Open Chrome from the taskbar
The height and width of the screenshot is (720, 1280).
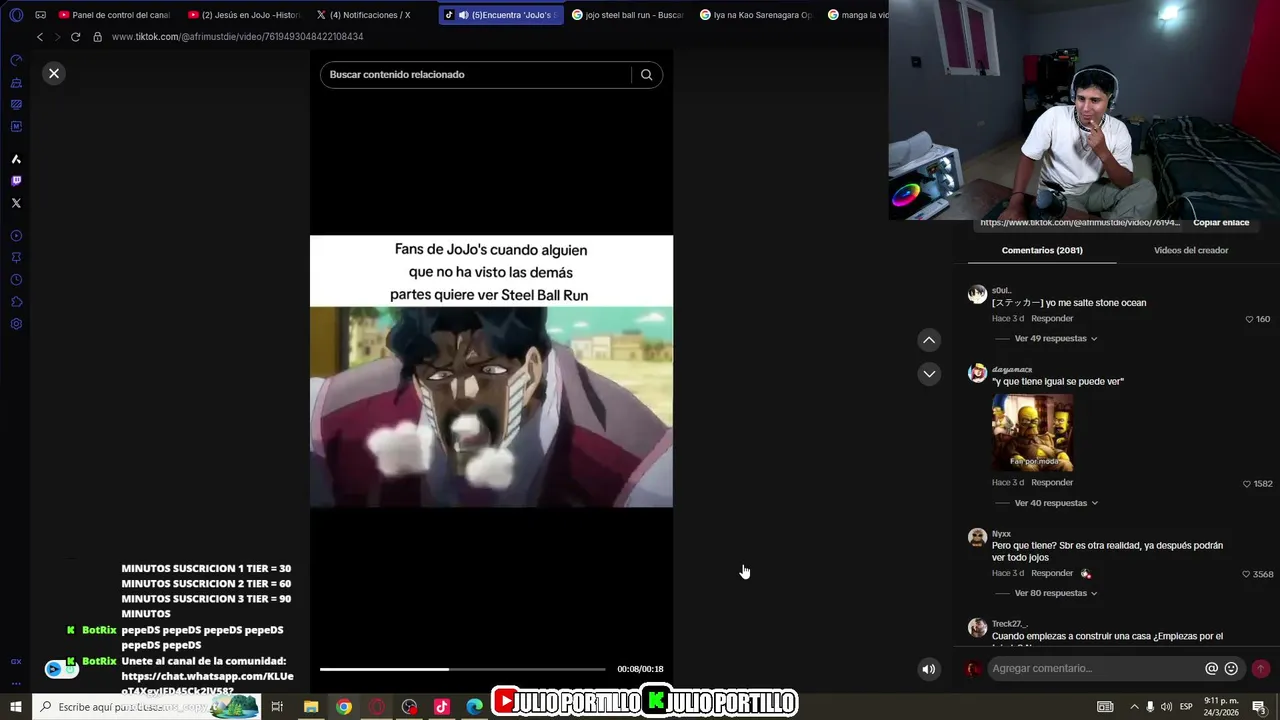[x=344, y=707]
